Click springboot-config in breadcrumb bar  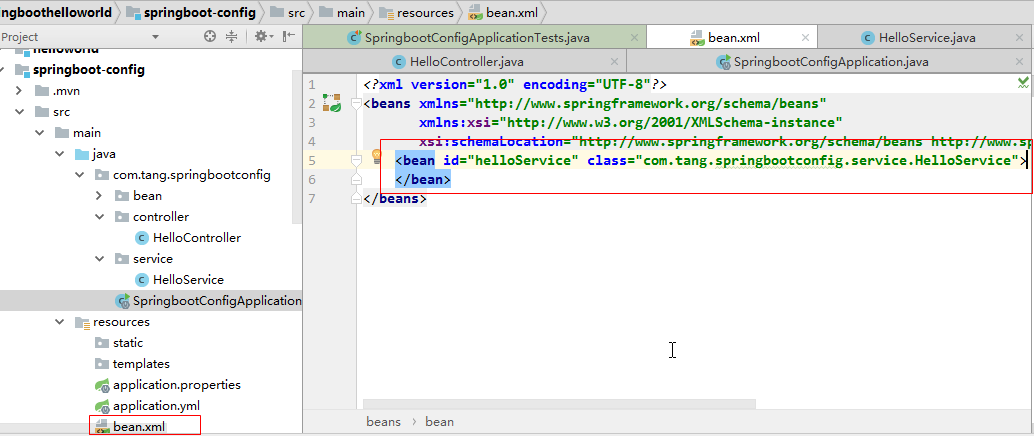click(191, 13)
